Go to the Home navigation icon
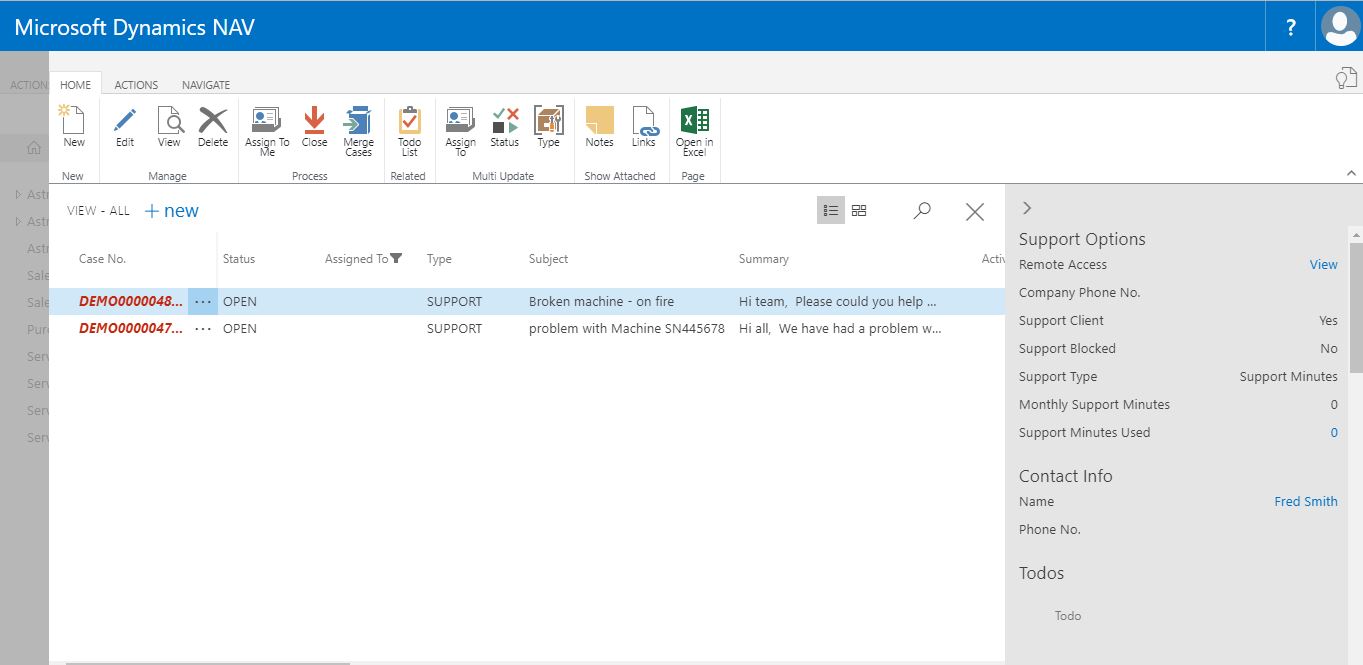The image size is (1363, 665). pyautogui.click(x=34, y=147)
